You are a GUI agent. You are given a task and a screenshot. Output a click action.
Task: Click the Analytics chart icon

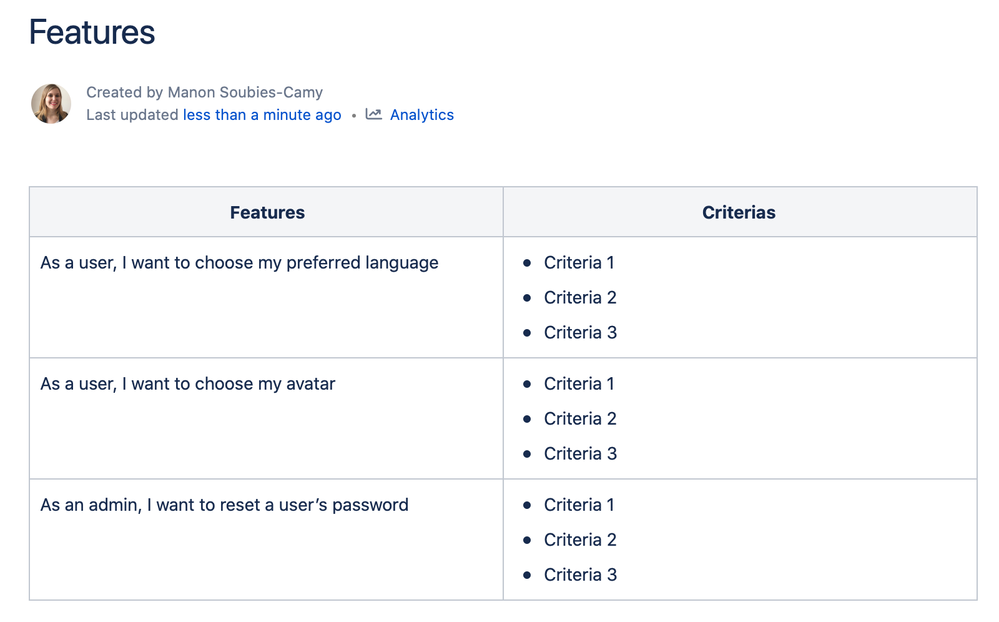pos(374,114)
